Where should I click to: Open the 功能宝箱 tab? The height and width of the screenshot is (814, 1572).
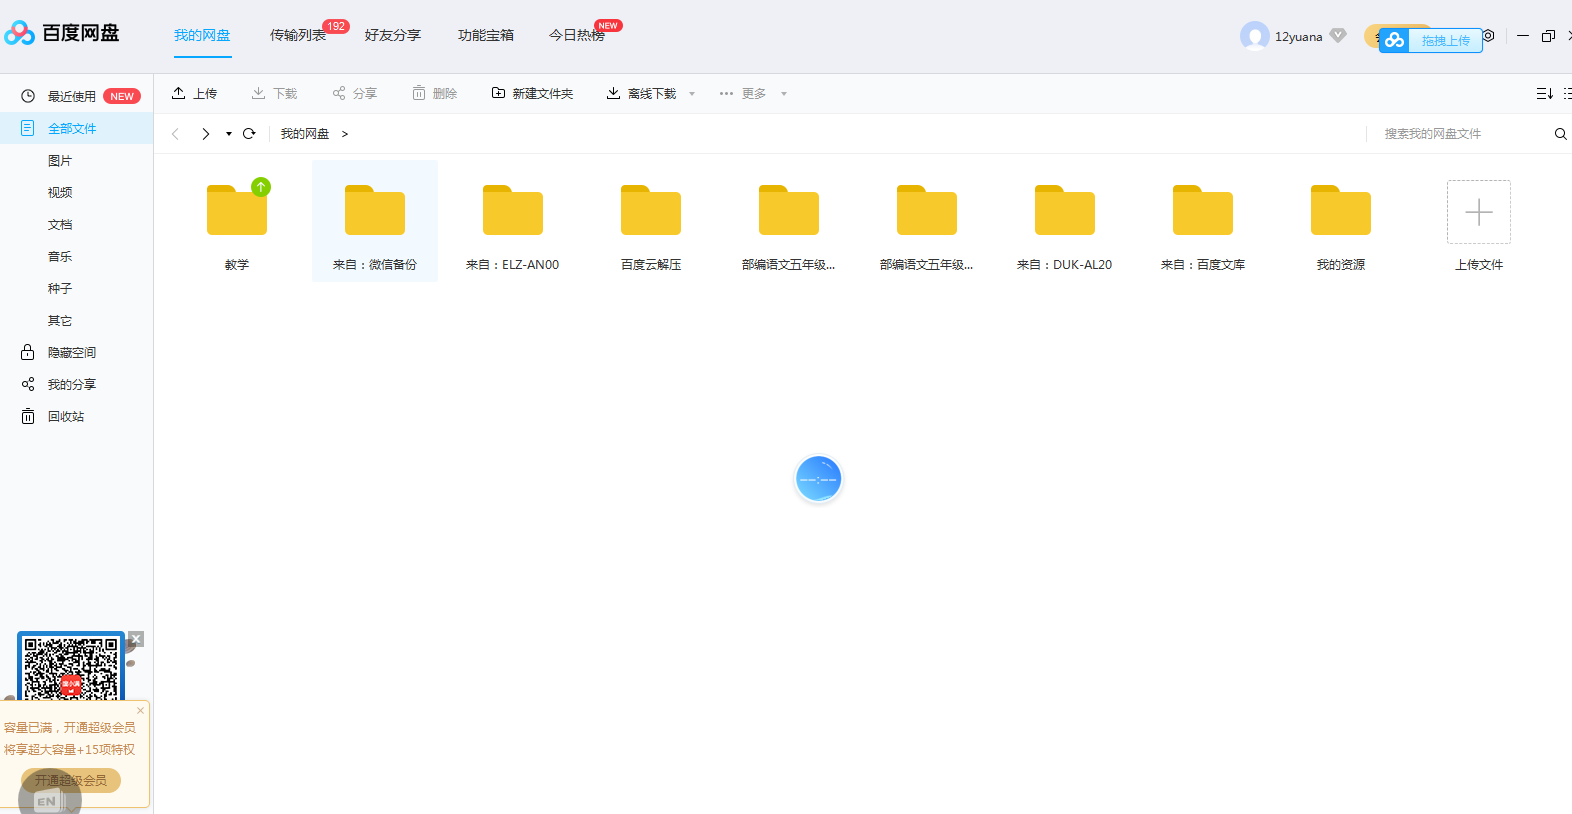point(486,36)
